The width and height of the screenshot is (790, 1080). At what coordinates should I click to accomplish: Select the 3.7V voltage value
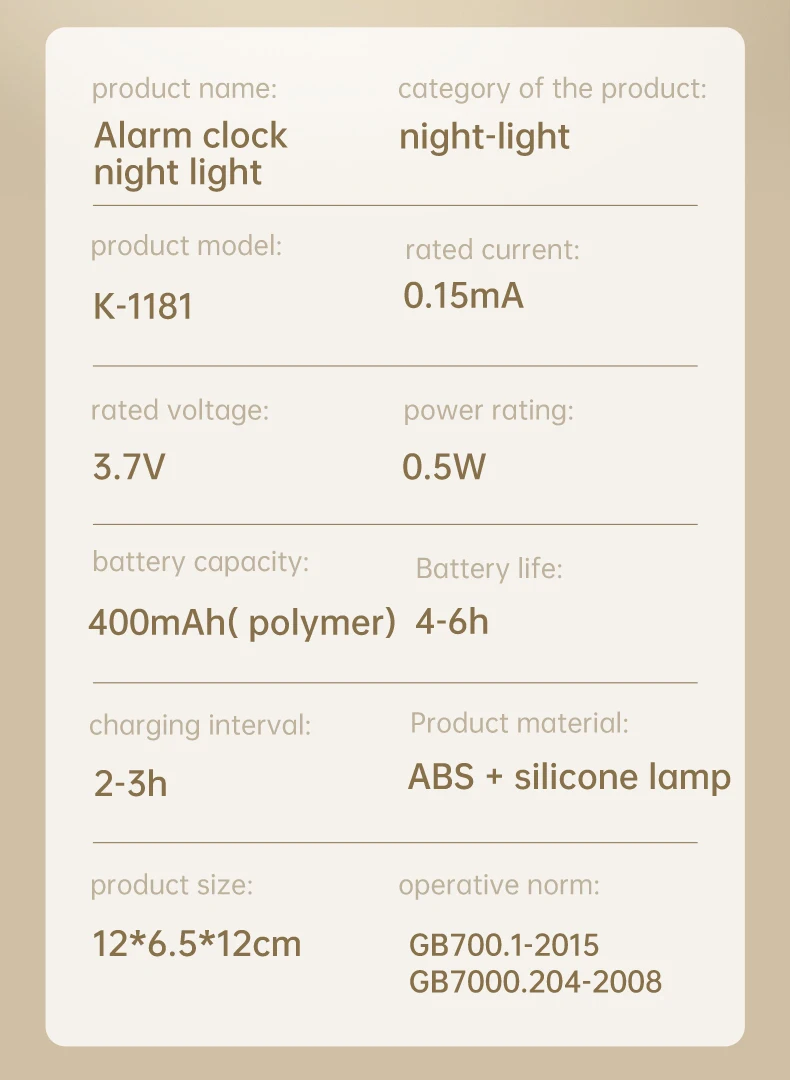click(x=129, y=467)
